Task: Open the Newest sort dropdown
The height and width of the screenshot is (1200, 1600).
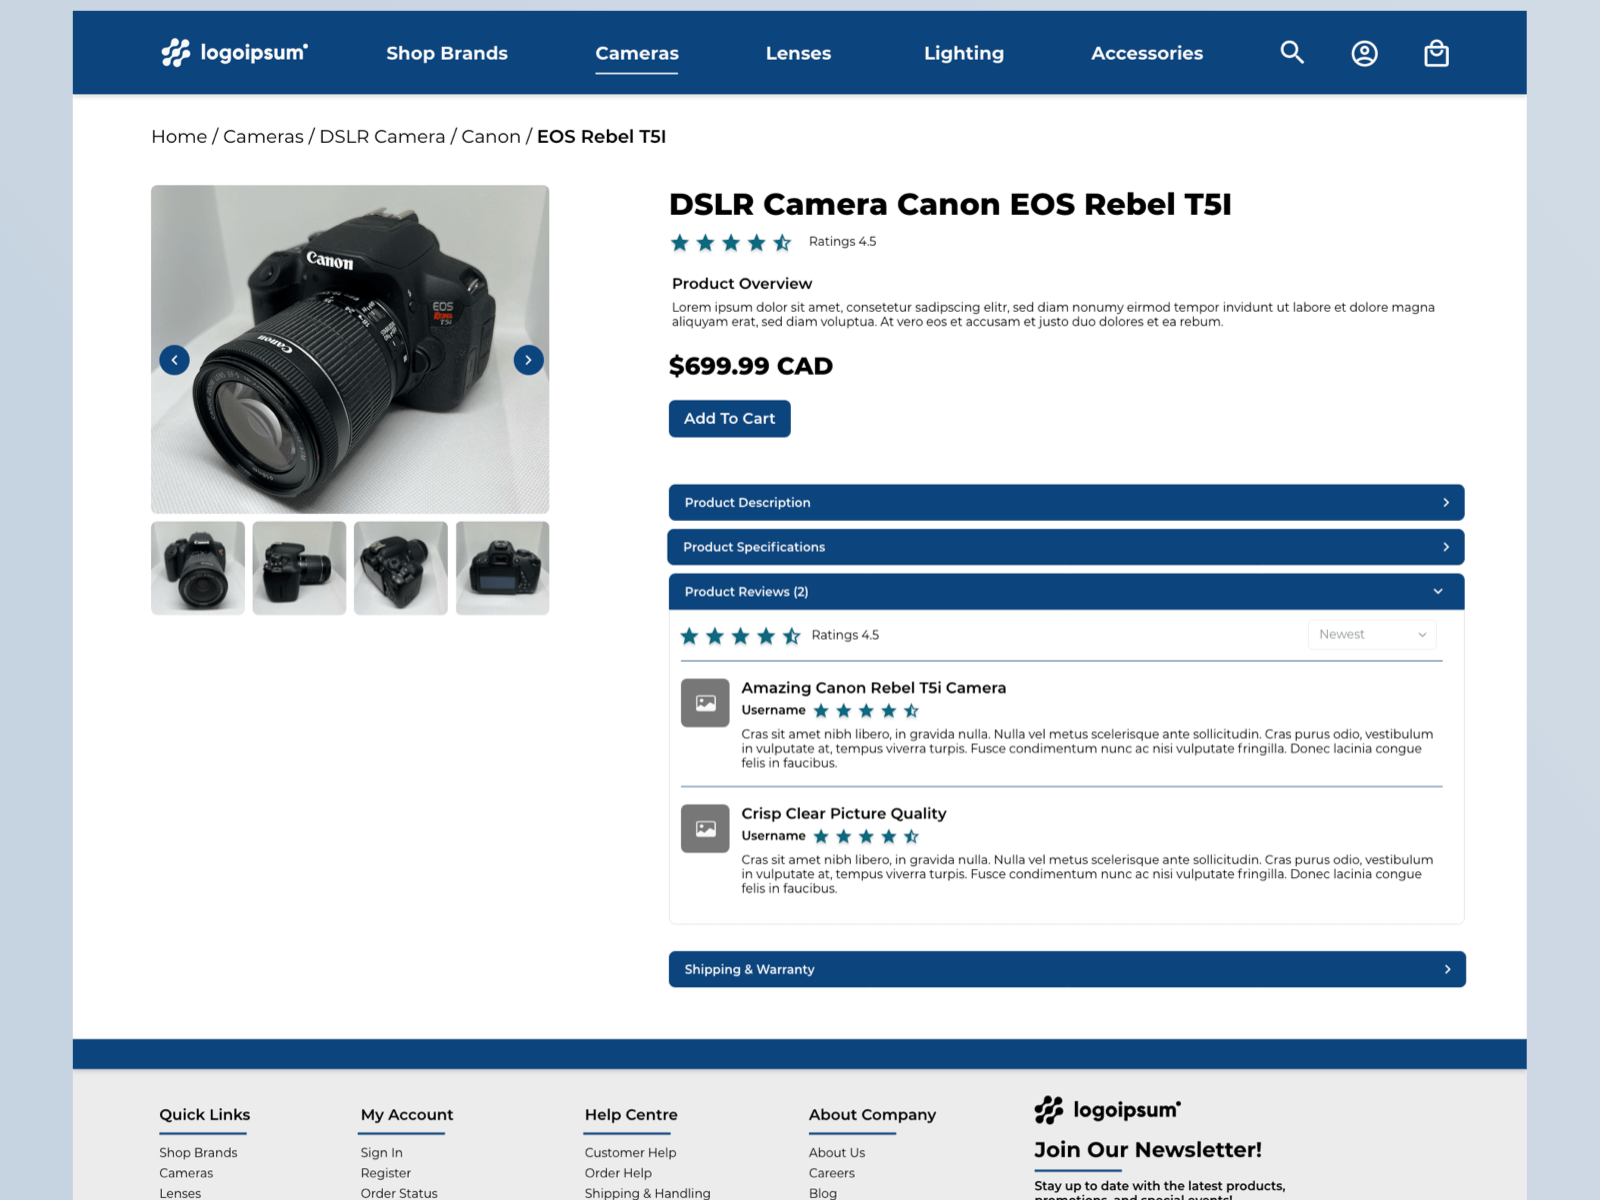Action: (1372, 635)
